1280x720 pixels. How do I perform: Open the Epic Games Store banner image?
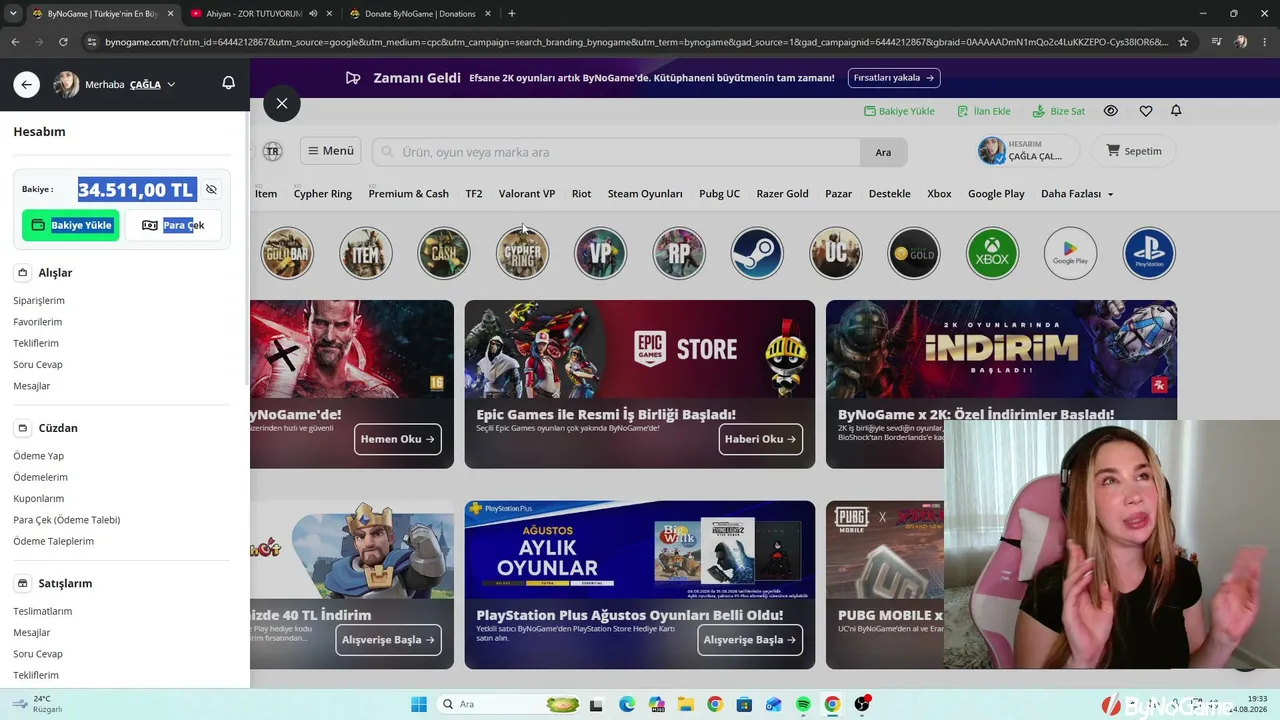click(640, 350)
